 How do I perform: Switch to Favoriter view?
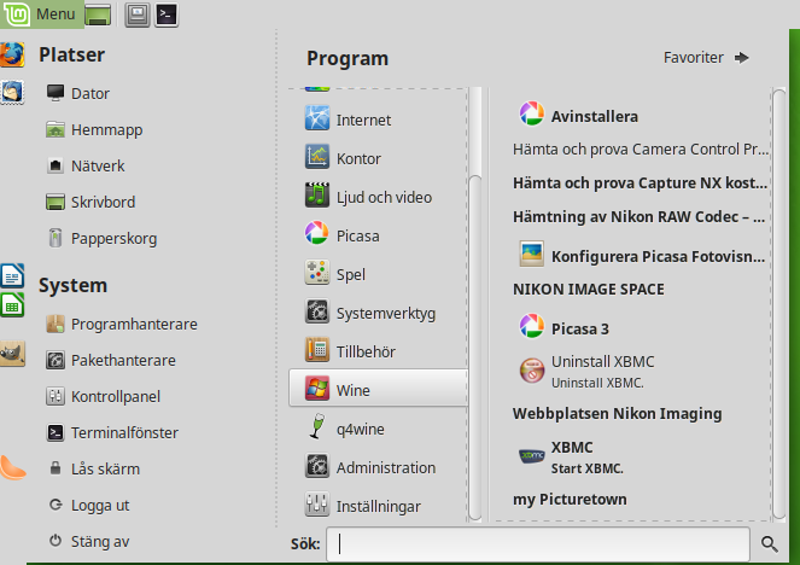[x=706, y=58]
